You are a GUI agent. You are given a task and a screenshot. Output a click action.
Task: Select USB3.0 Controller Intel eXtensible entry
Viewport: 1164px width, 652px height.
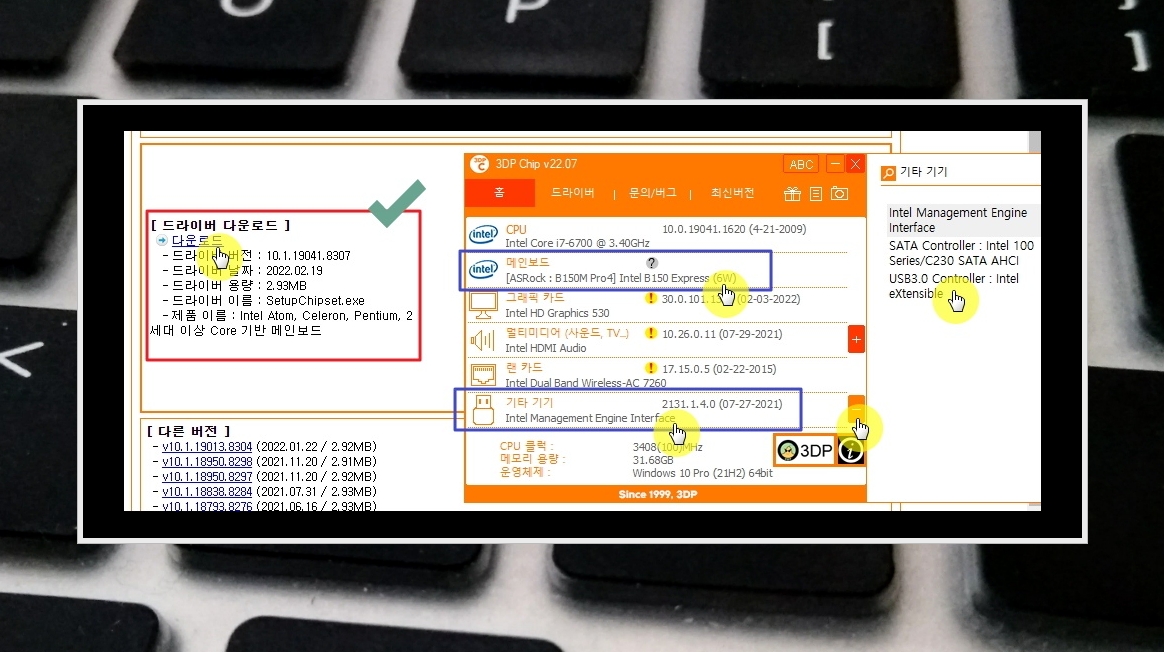click(953, 286)
